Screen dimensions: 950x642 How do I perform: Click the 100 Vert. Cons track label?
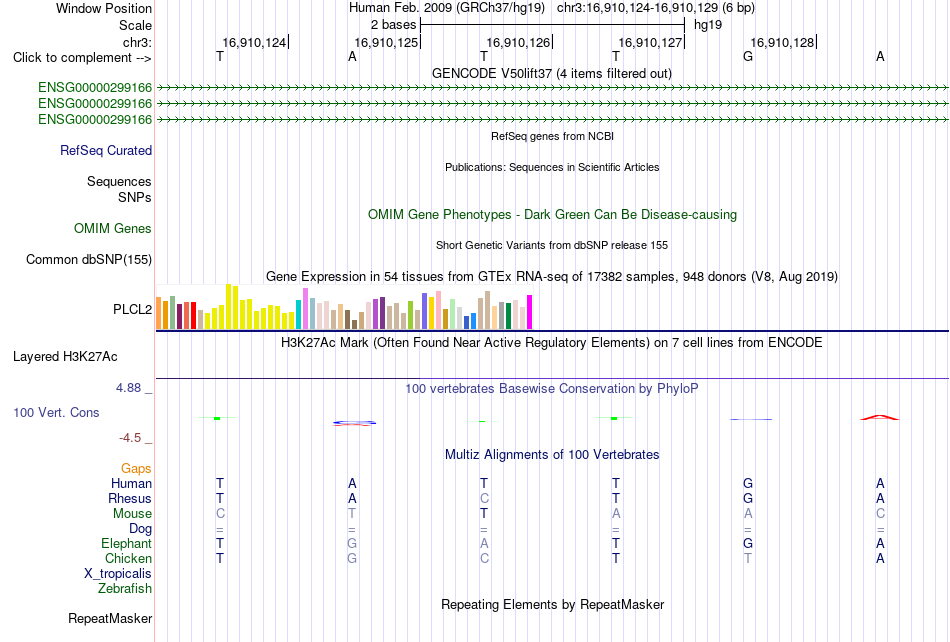tap(56, 412)
